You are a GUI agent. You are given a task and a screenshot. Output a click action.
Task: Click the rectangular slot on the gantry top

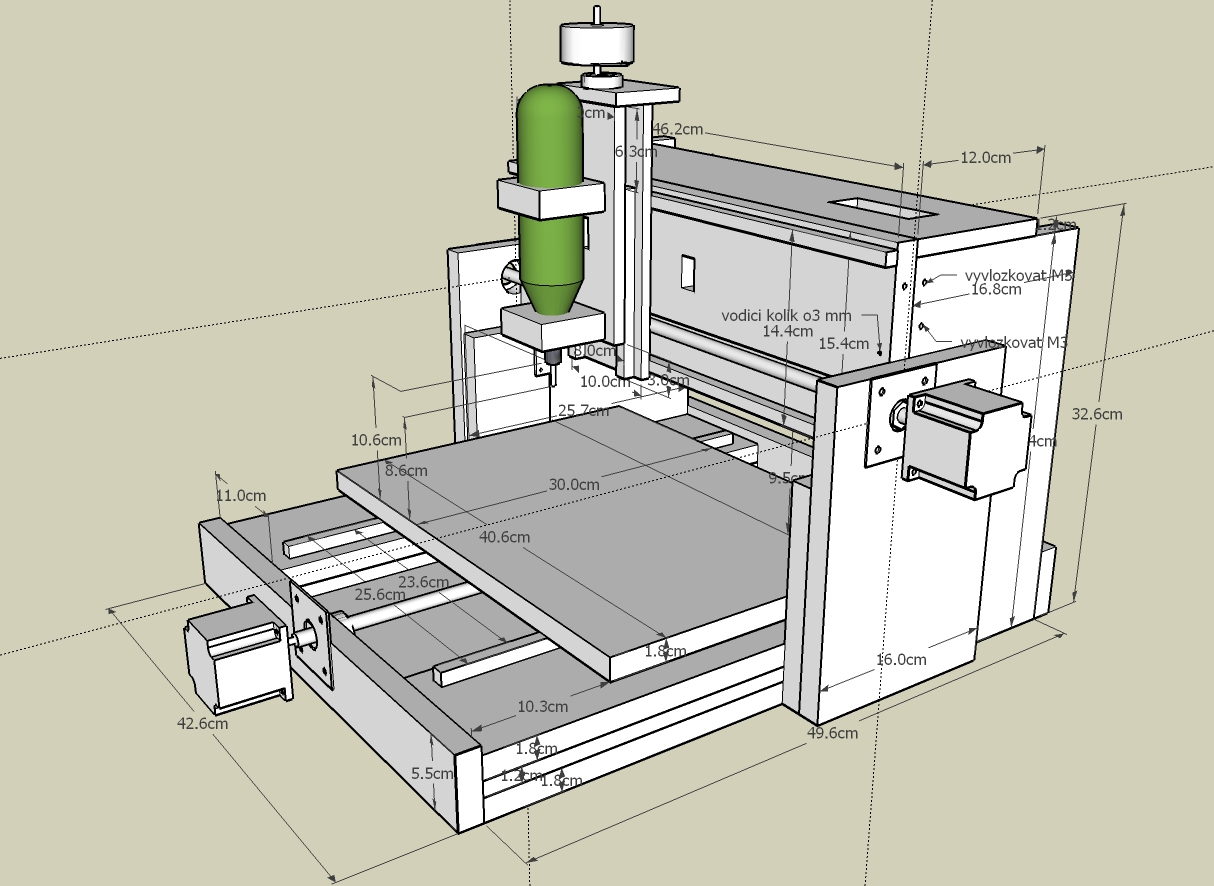click(881, 207)
